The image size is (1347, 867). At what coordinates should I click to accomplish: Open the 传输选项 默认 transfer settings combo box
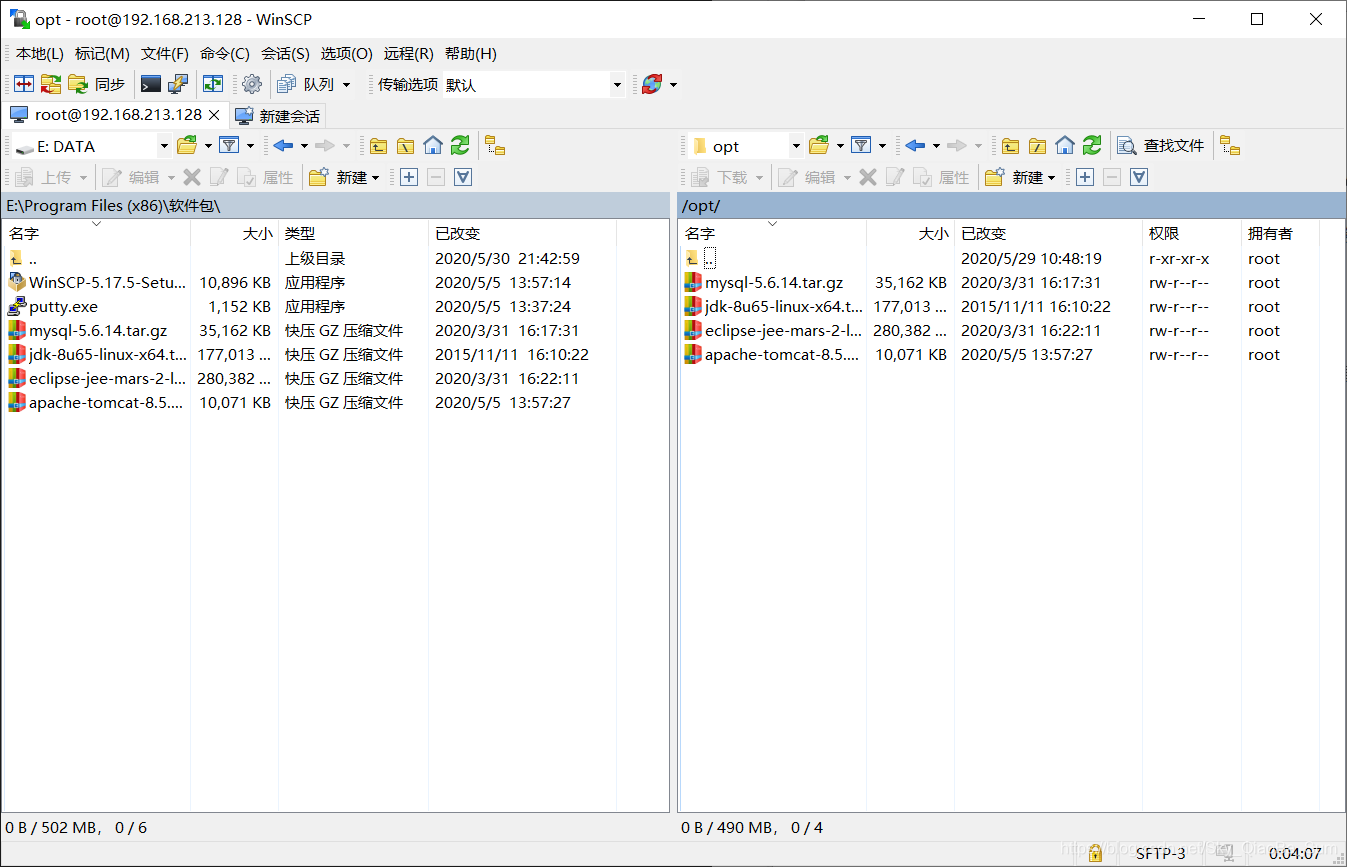[x=533, y=85]
